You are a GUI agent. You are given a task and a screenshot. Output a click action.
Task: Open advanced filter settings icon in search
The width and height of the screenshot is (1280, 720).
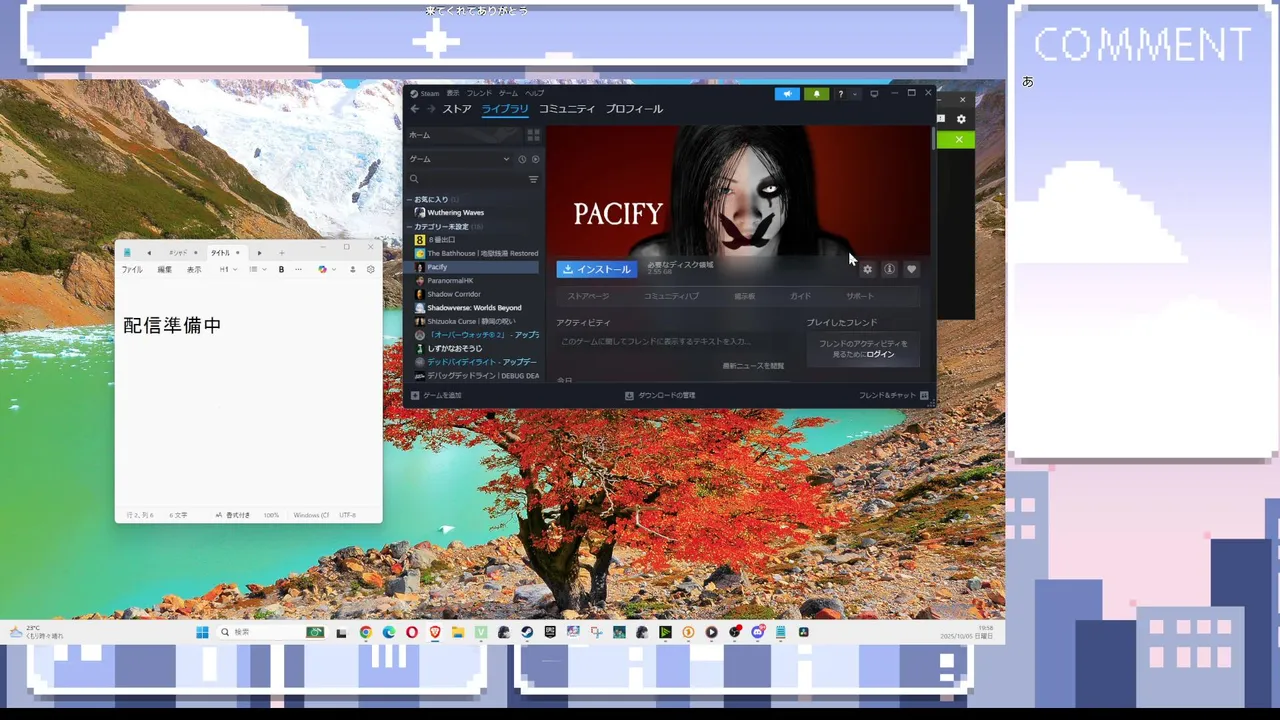tap(533, 179)
